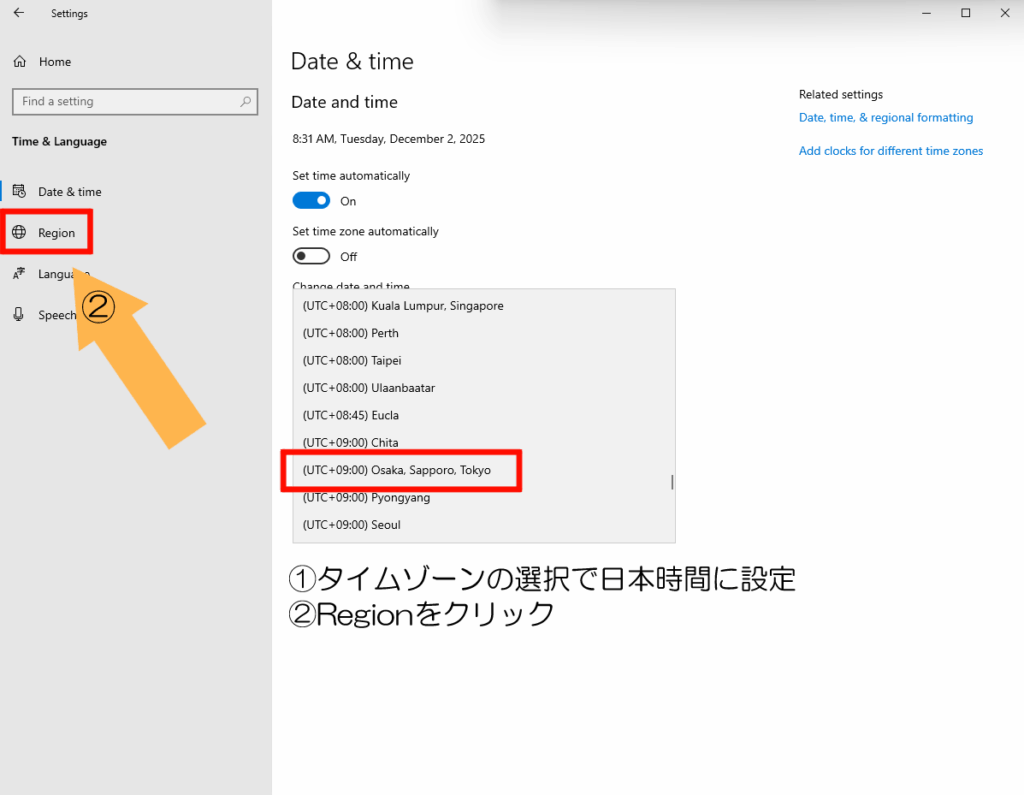Viewport: 1024px width, 795px height.
Task: Click the time zone list scrollbar thumb
Action: click(672, 482)
